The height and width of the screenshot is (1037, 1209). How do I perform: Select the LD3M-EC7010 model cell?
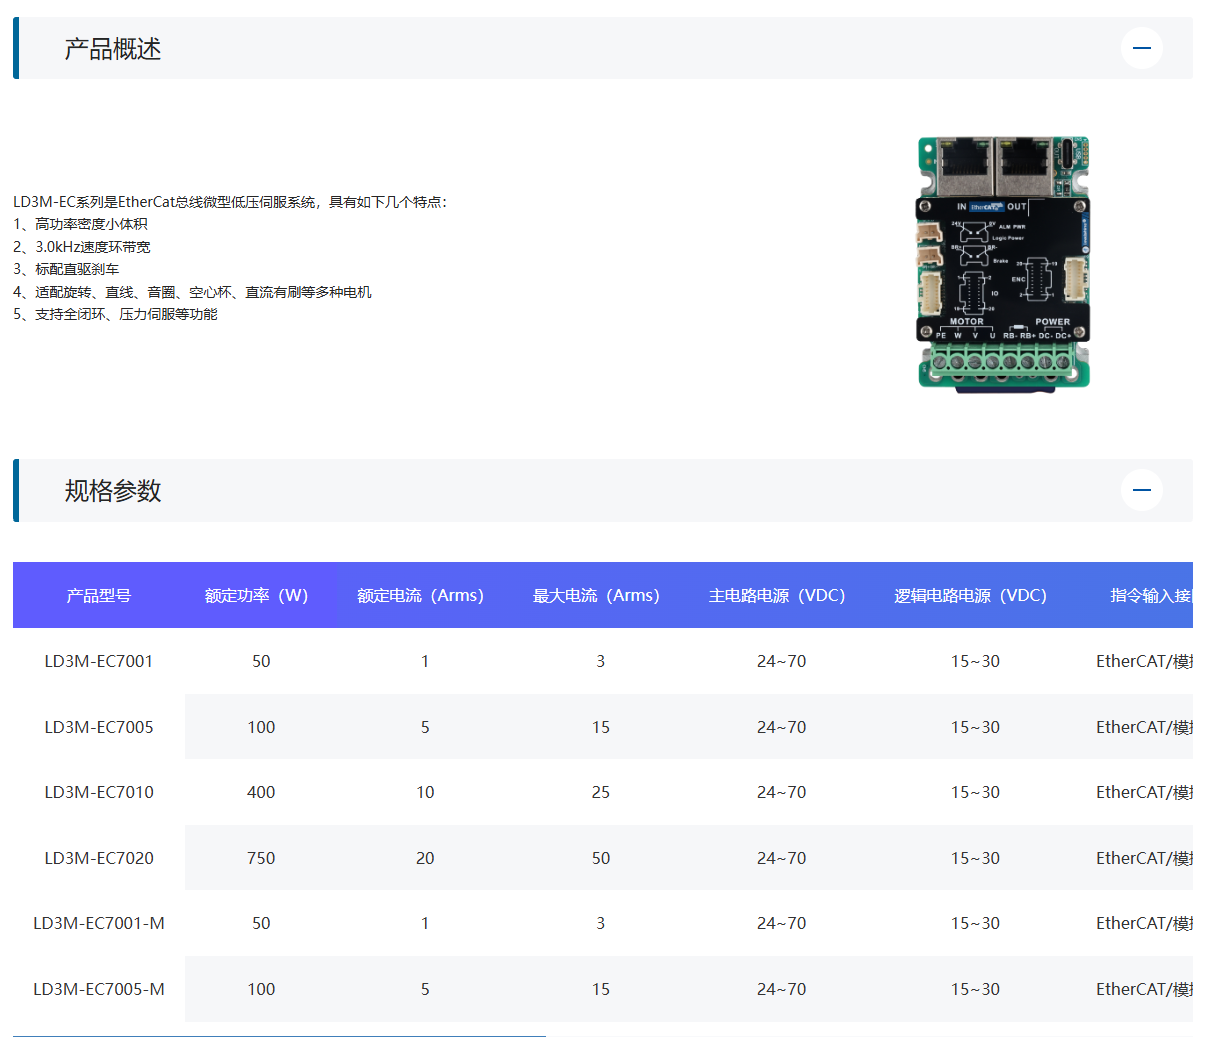99,792
